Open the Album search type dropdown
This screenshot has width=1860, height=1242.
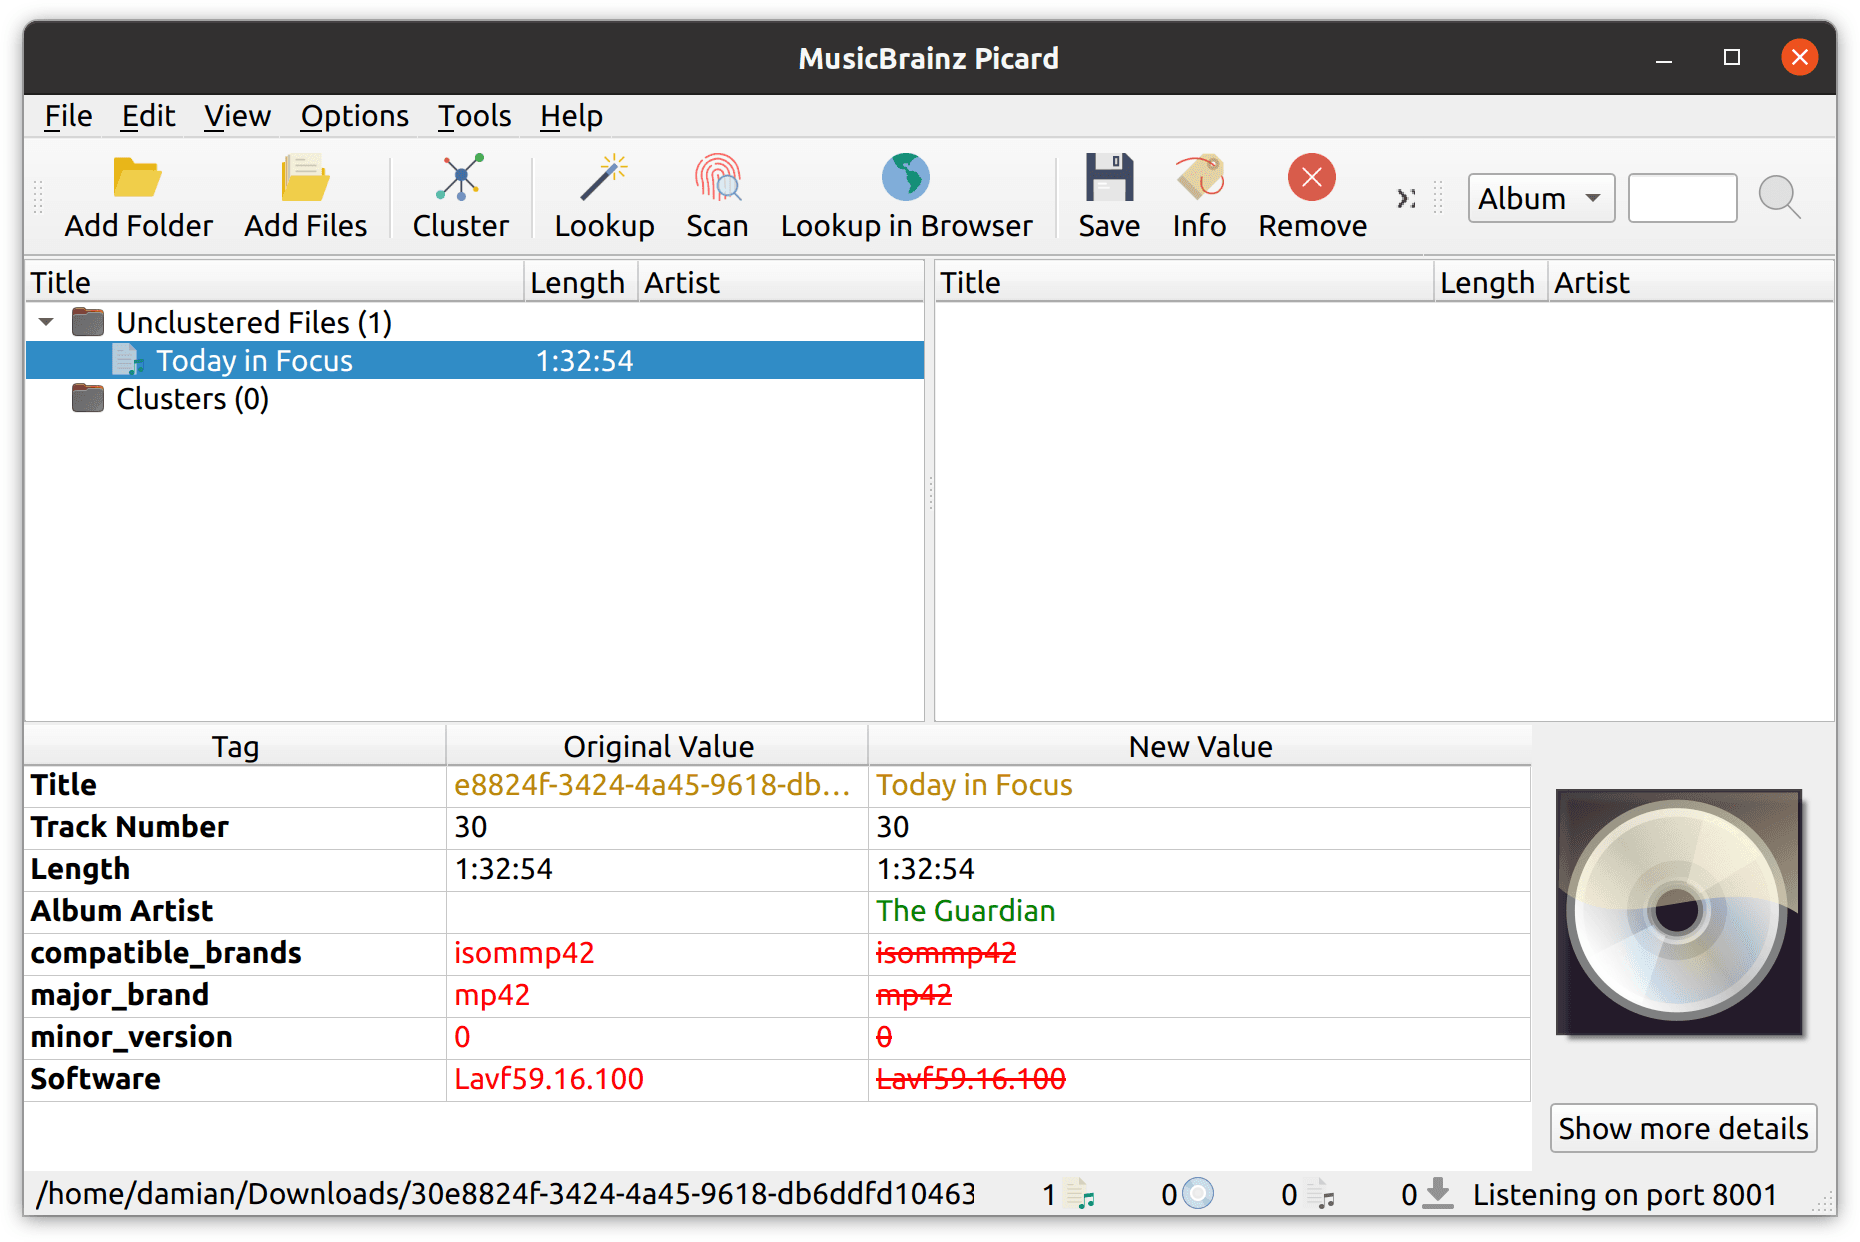pos(1540,198)
